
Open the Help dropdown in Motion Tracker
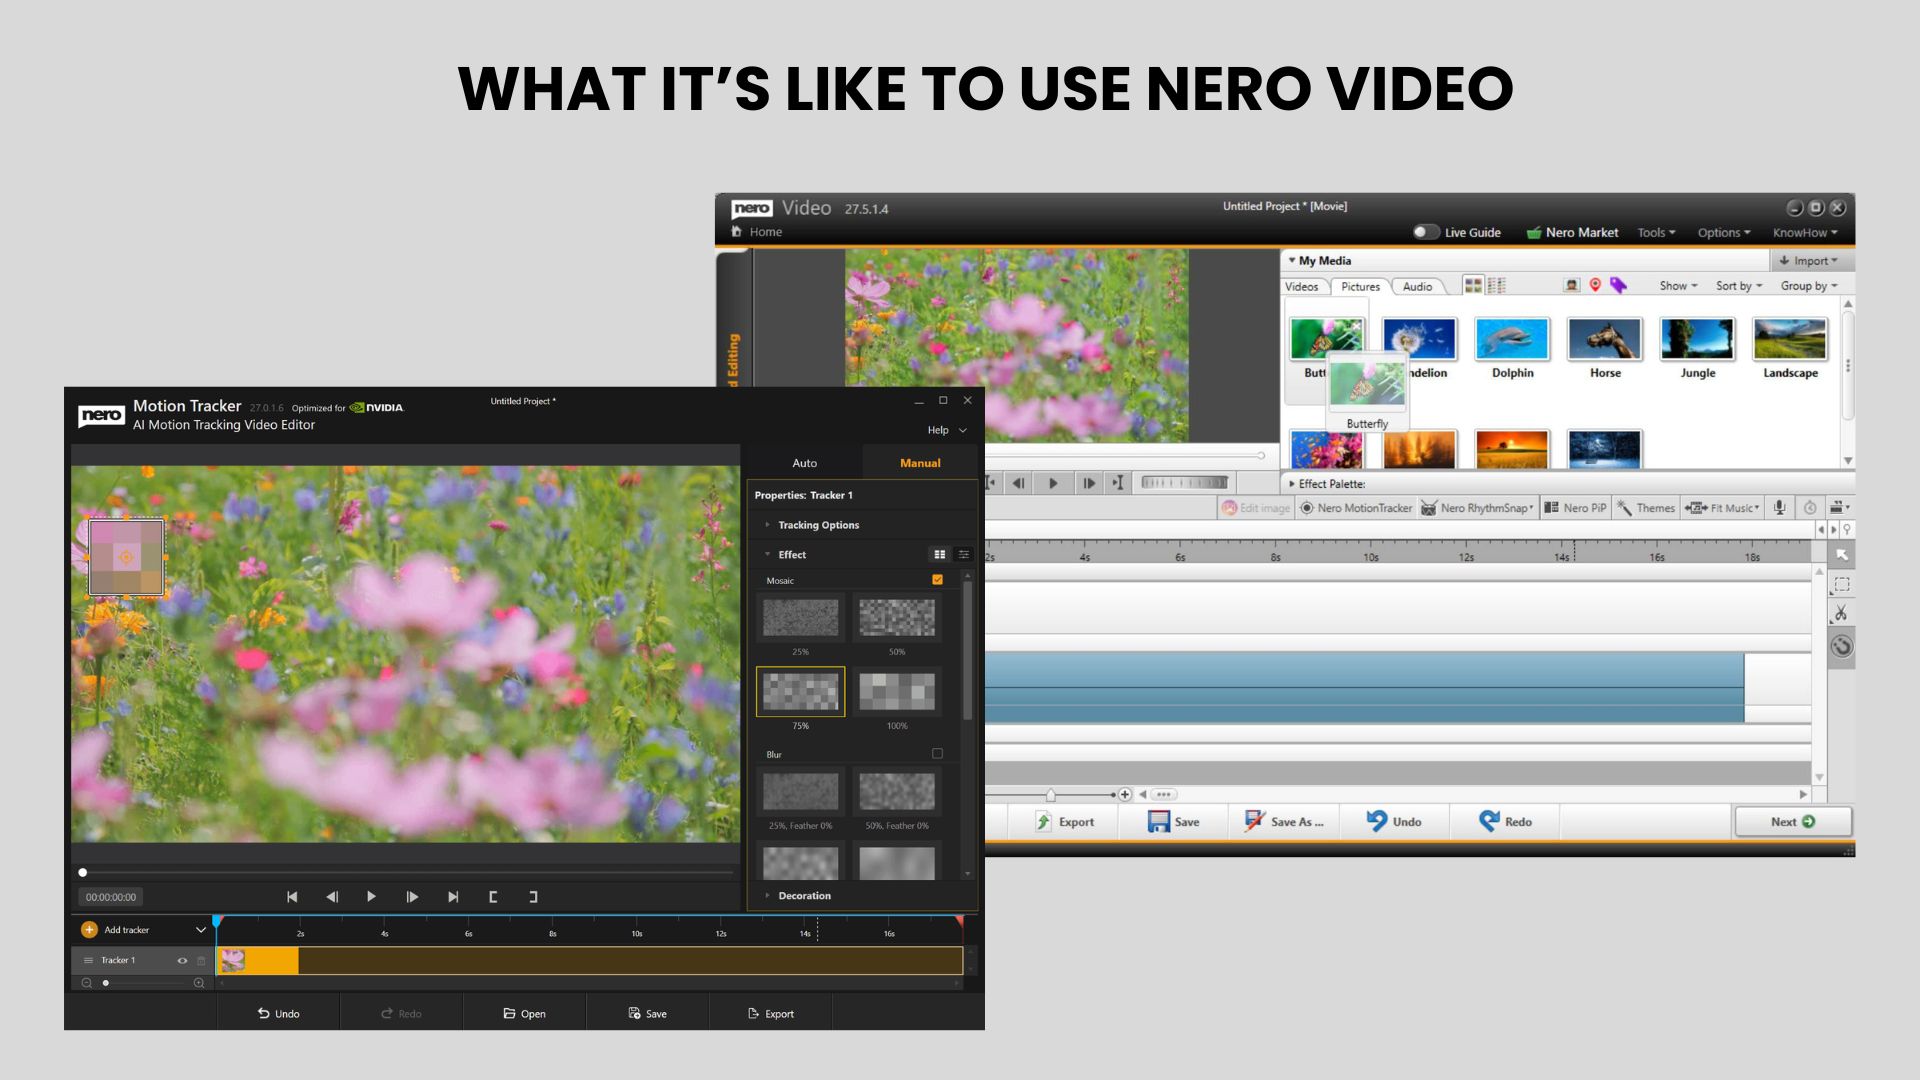(947, 430)
